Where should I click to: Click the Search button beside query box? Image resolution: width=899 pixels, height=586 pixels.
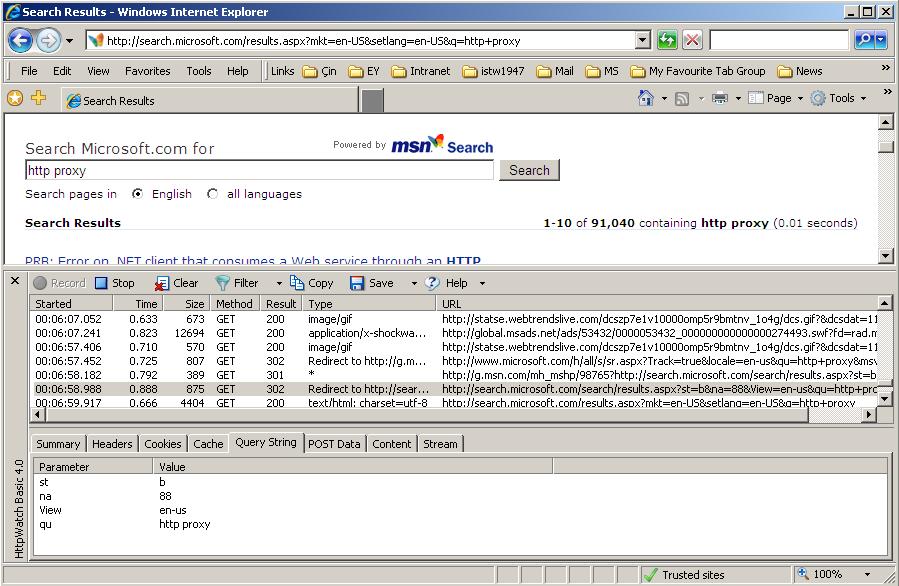pyautogui.click(x=529, y=170)
